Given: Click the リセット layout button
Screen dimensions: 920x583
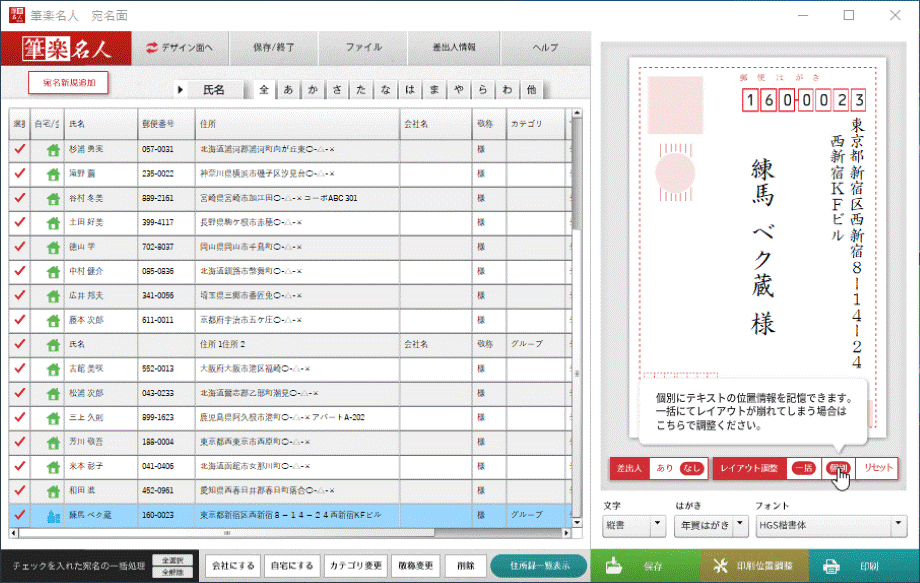Looking at the screenshot, I should pyautogui.click(x=878, y=468).
